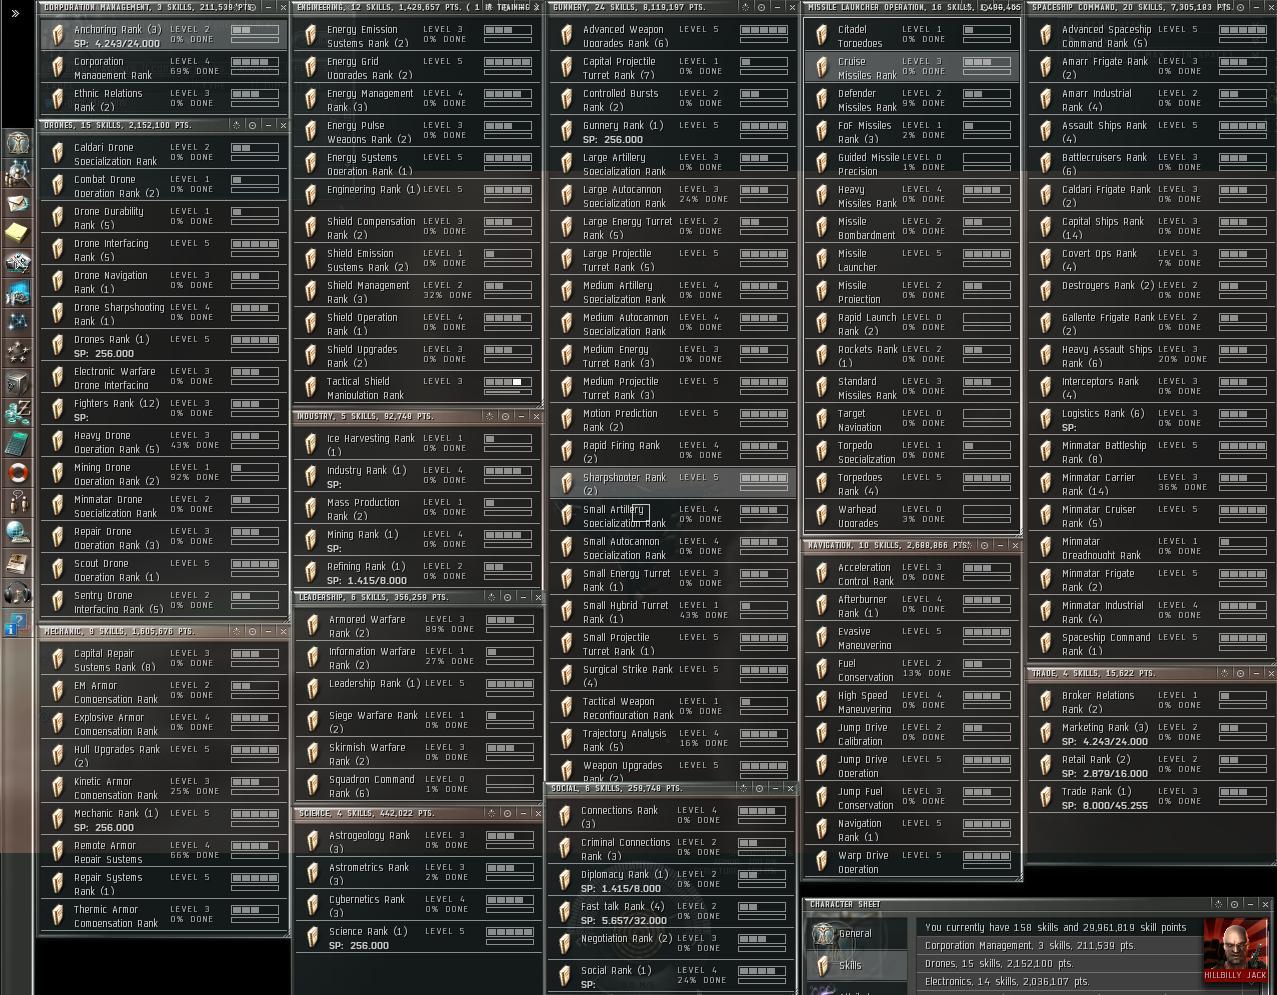
Task: Toggle the pin on the Industry window
Action: click(490, 416)
